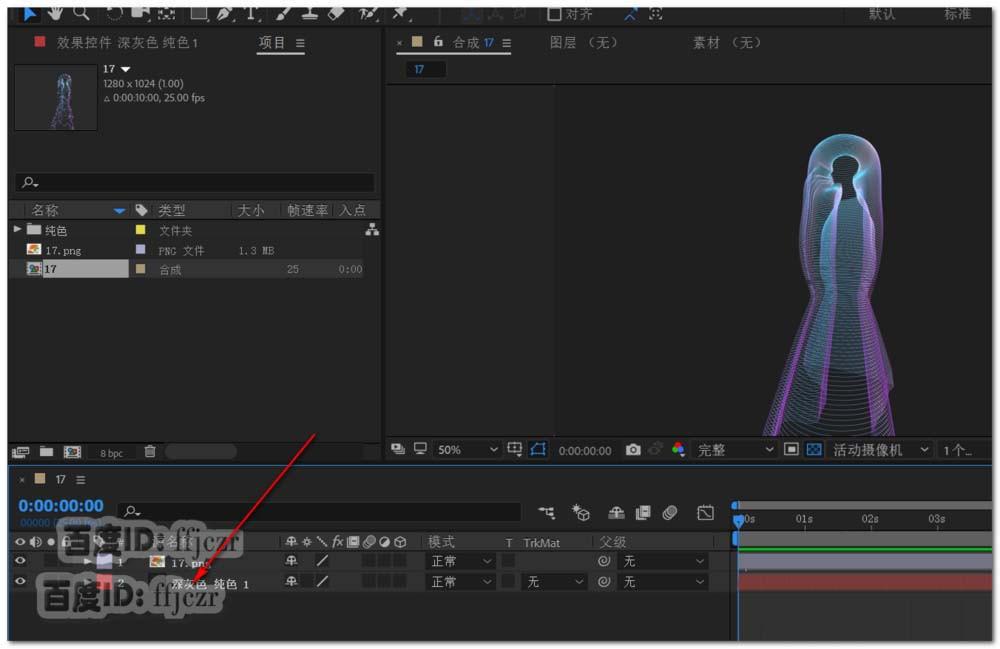Create new folder in project panel
The width and height of the screenshot is (1000, 649).
pos(46,452)
